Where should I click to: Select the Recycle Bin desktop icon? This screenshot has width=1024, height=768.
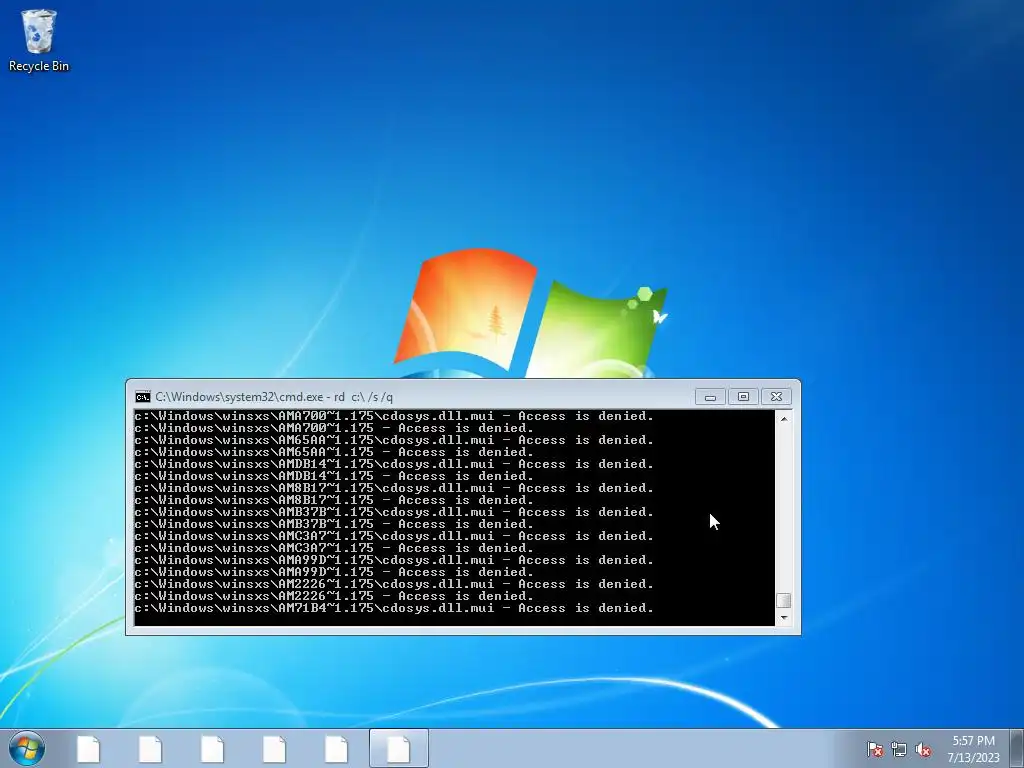click(39, 40)
